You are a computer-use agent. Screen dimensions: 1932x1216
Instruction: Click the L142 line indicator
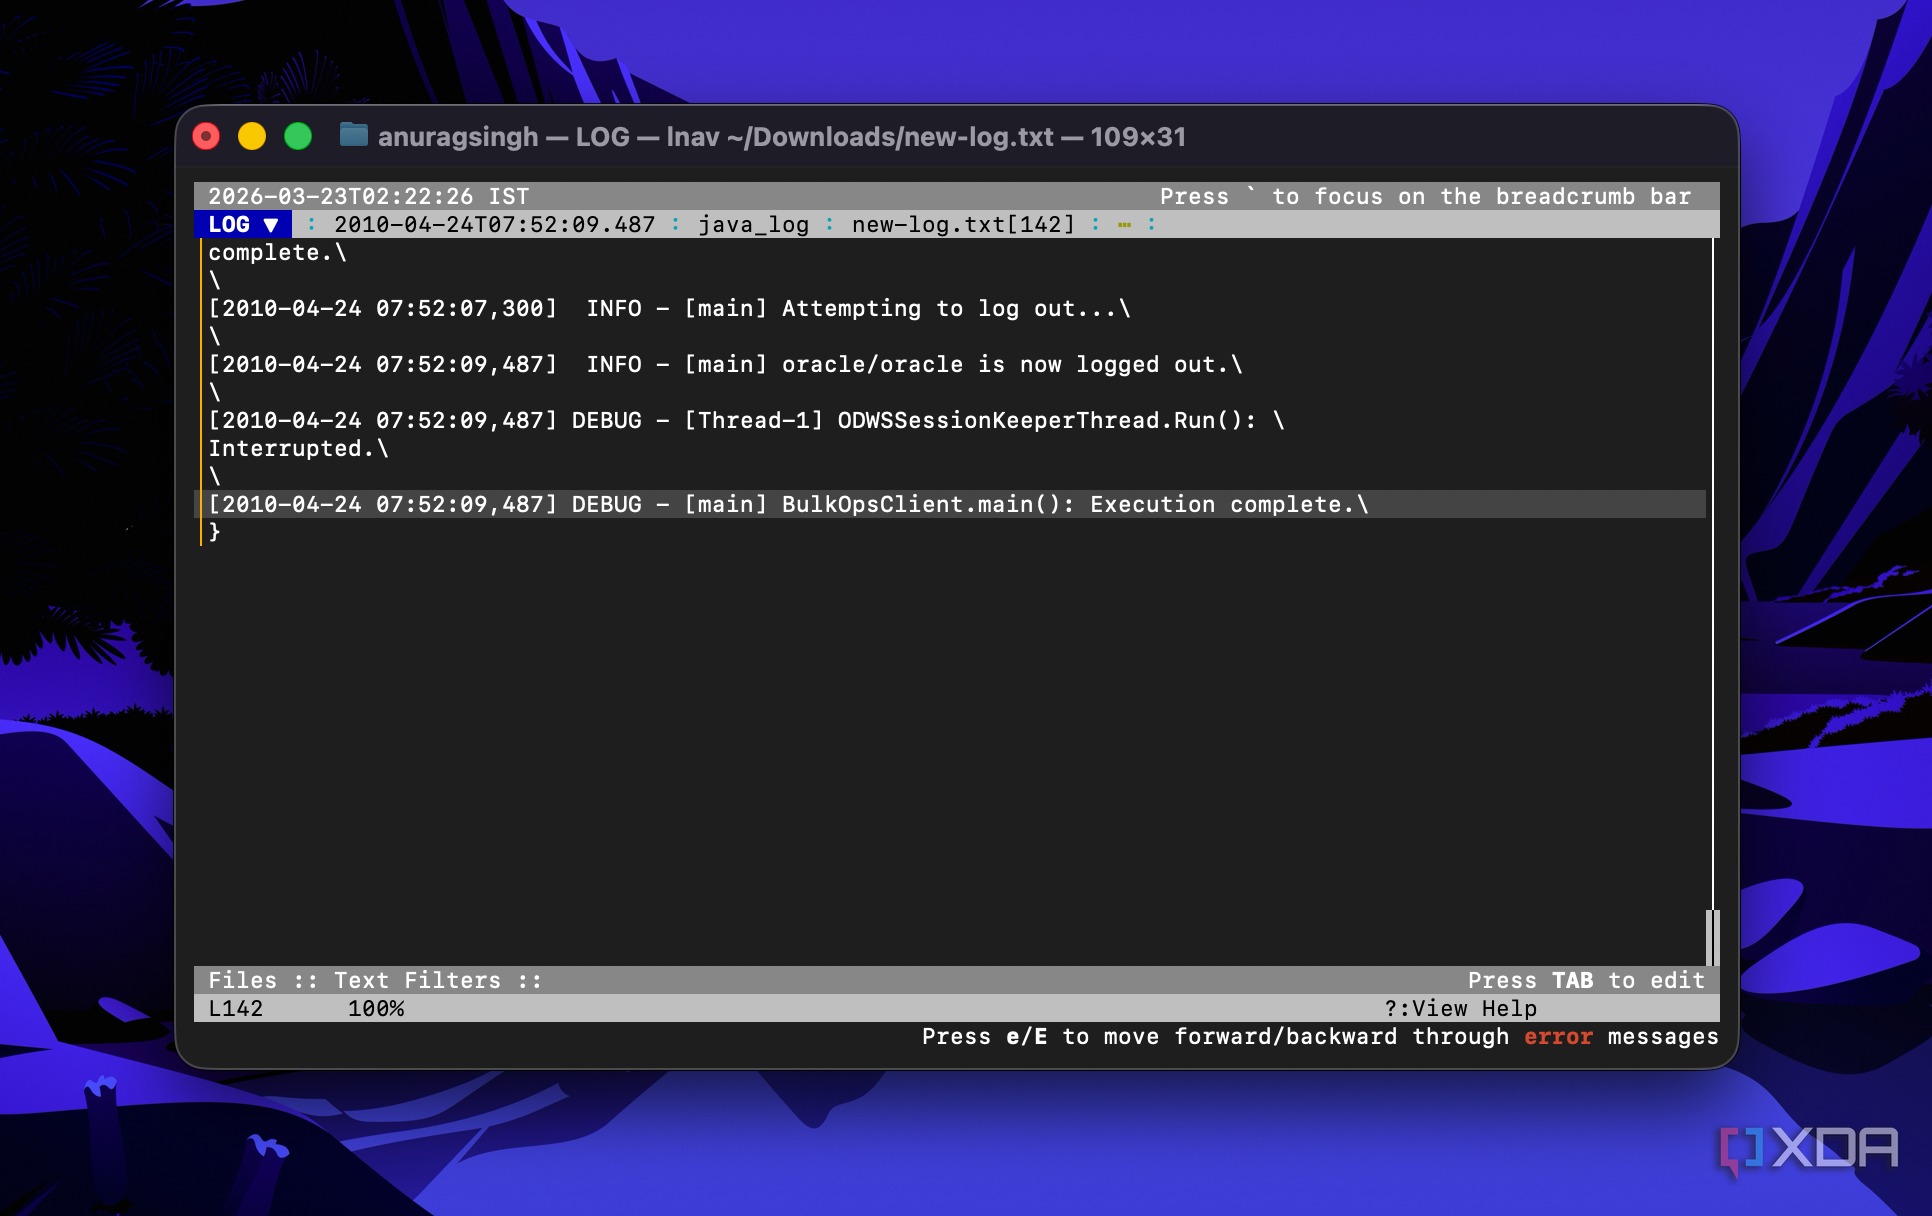pos(236,1008)
